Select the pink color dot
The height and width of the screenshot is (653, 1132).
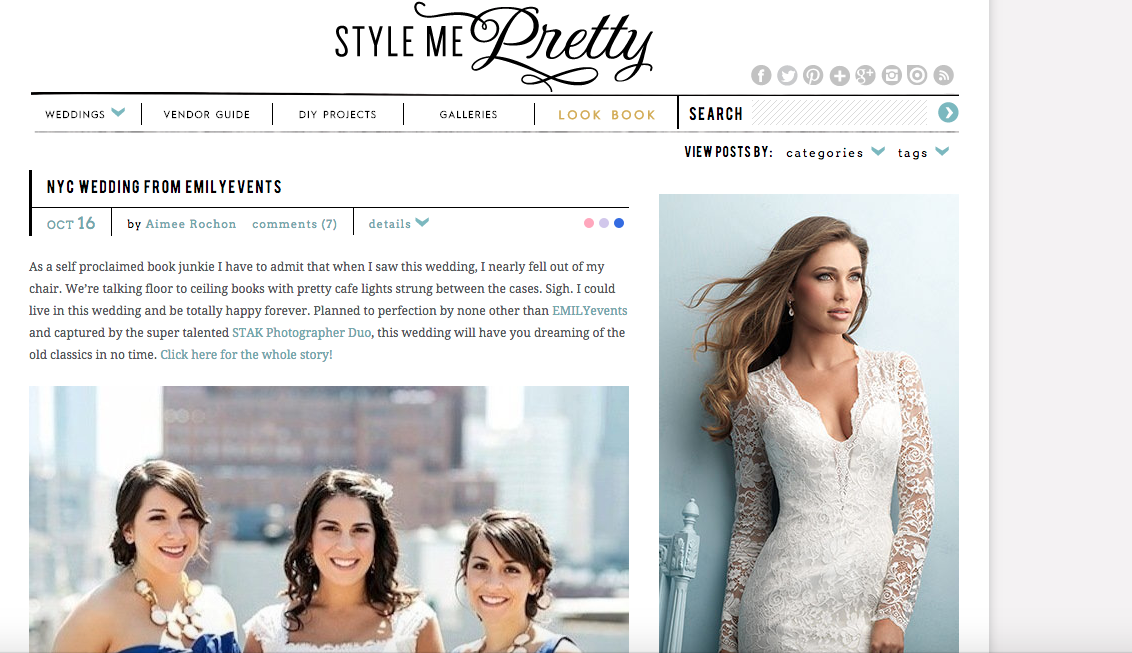(x=589, y=223)
